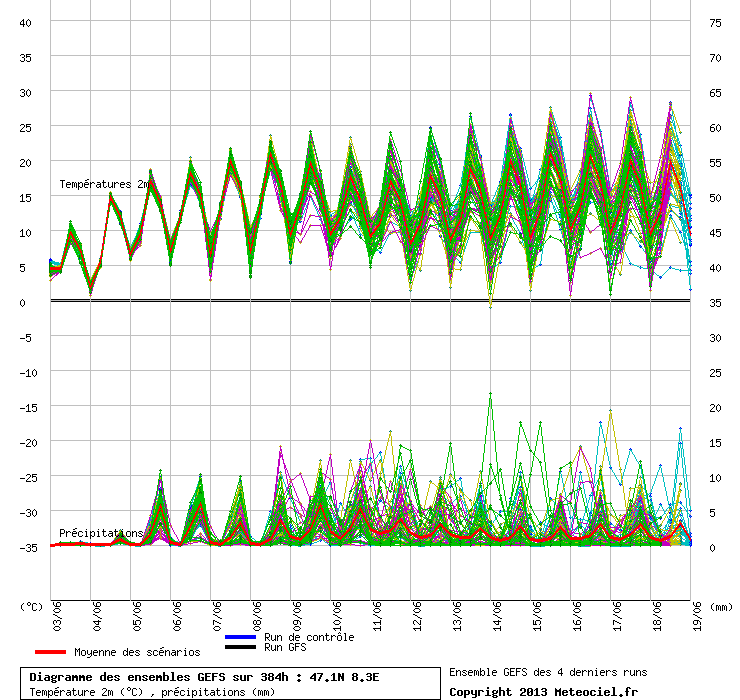Click the -15 value on temperature axis

[28, 408]
